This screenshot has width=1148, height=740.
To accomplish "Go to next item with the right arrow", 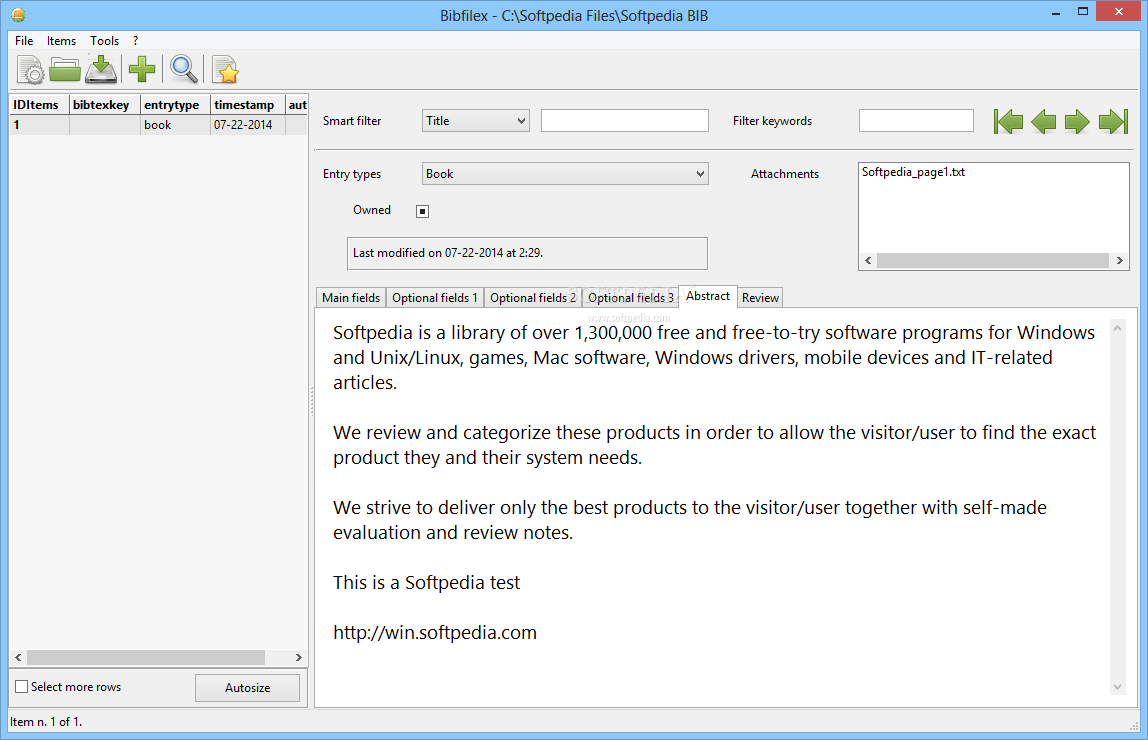I will [1077, 122].
